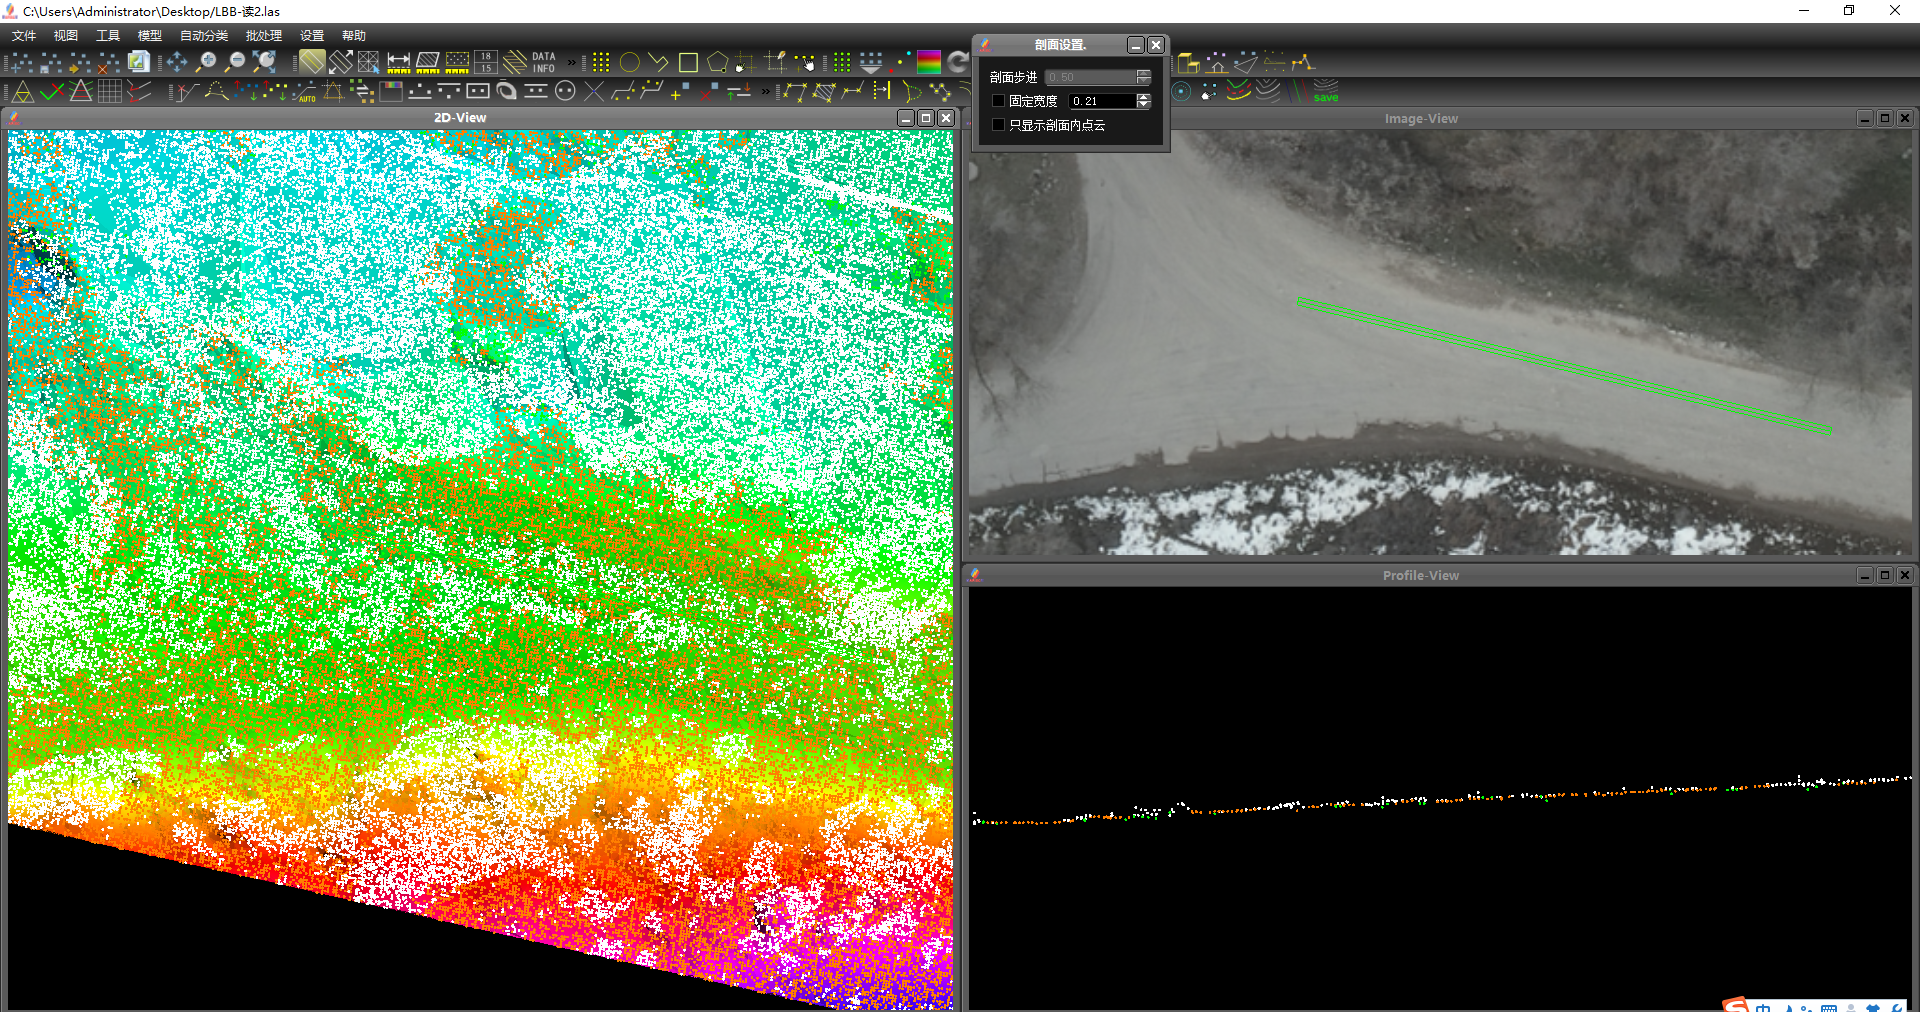Viewport: 1920px width, 1012px height.
Task: Enable the 固定宽度 checkbox
Action: (x=998, y=101)
